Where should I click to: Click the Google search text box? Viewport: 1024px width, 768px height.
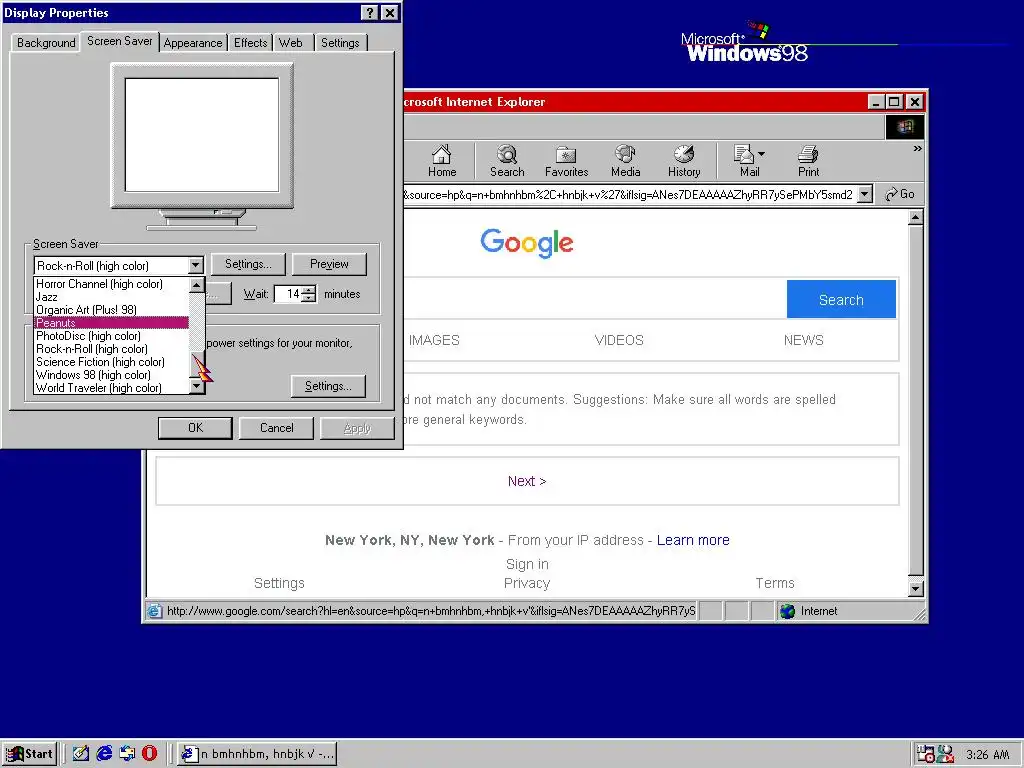[594, 299]
